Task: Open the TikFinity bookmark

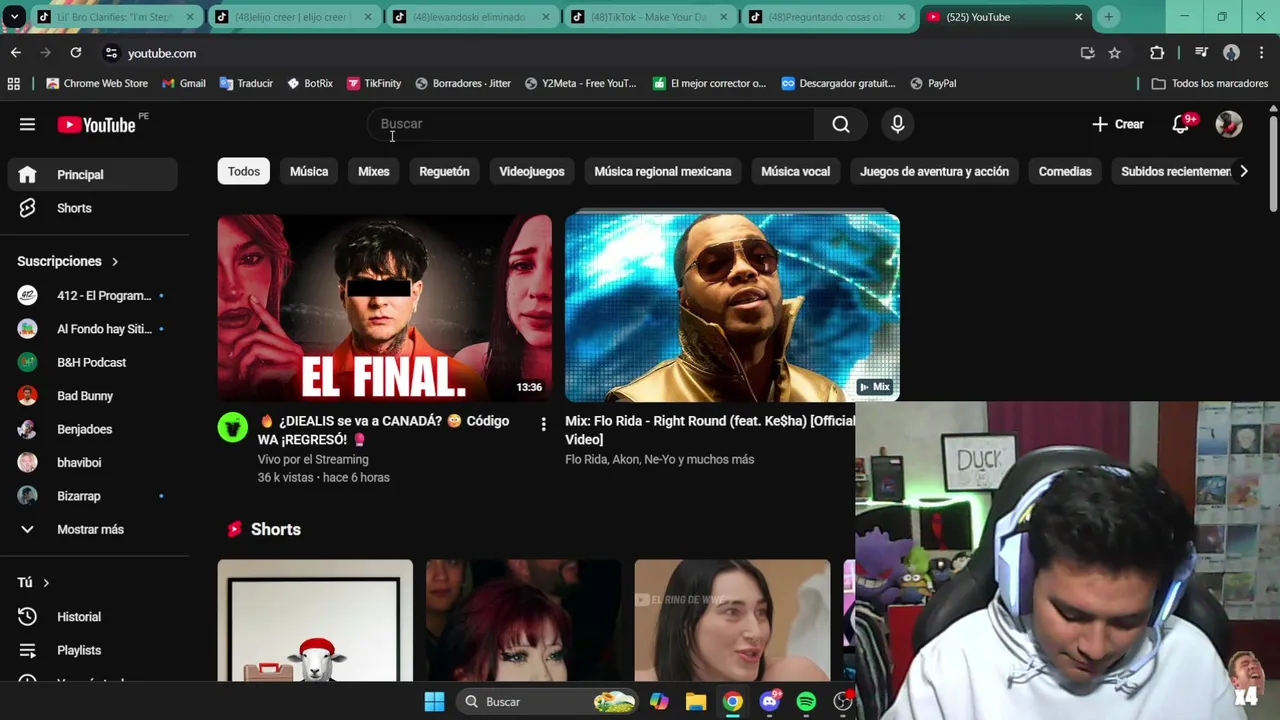Action: pyautogui.click(x=374, y=83)
